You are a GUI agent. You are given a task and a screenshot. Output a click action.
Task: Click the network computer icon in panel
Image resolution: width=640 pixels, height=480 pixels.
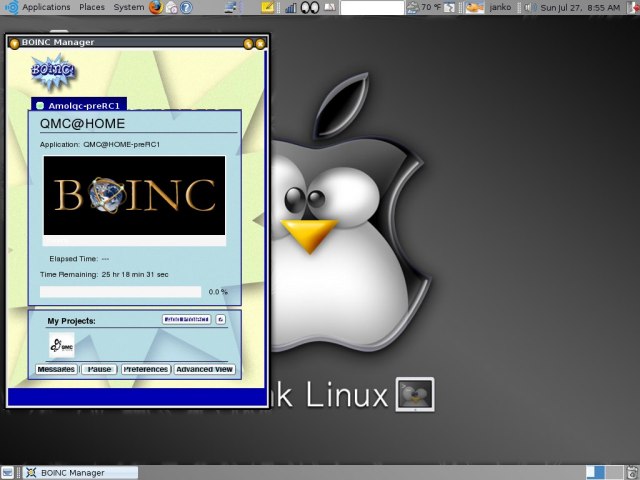click(232, 7)
